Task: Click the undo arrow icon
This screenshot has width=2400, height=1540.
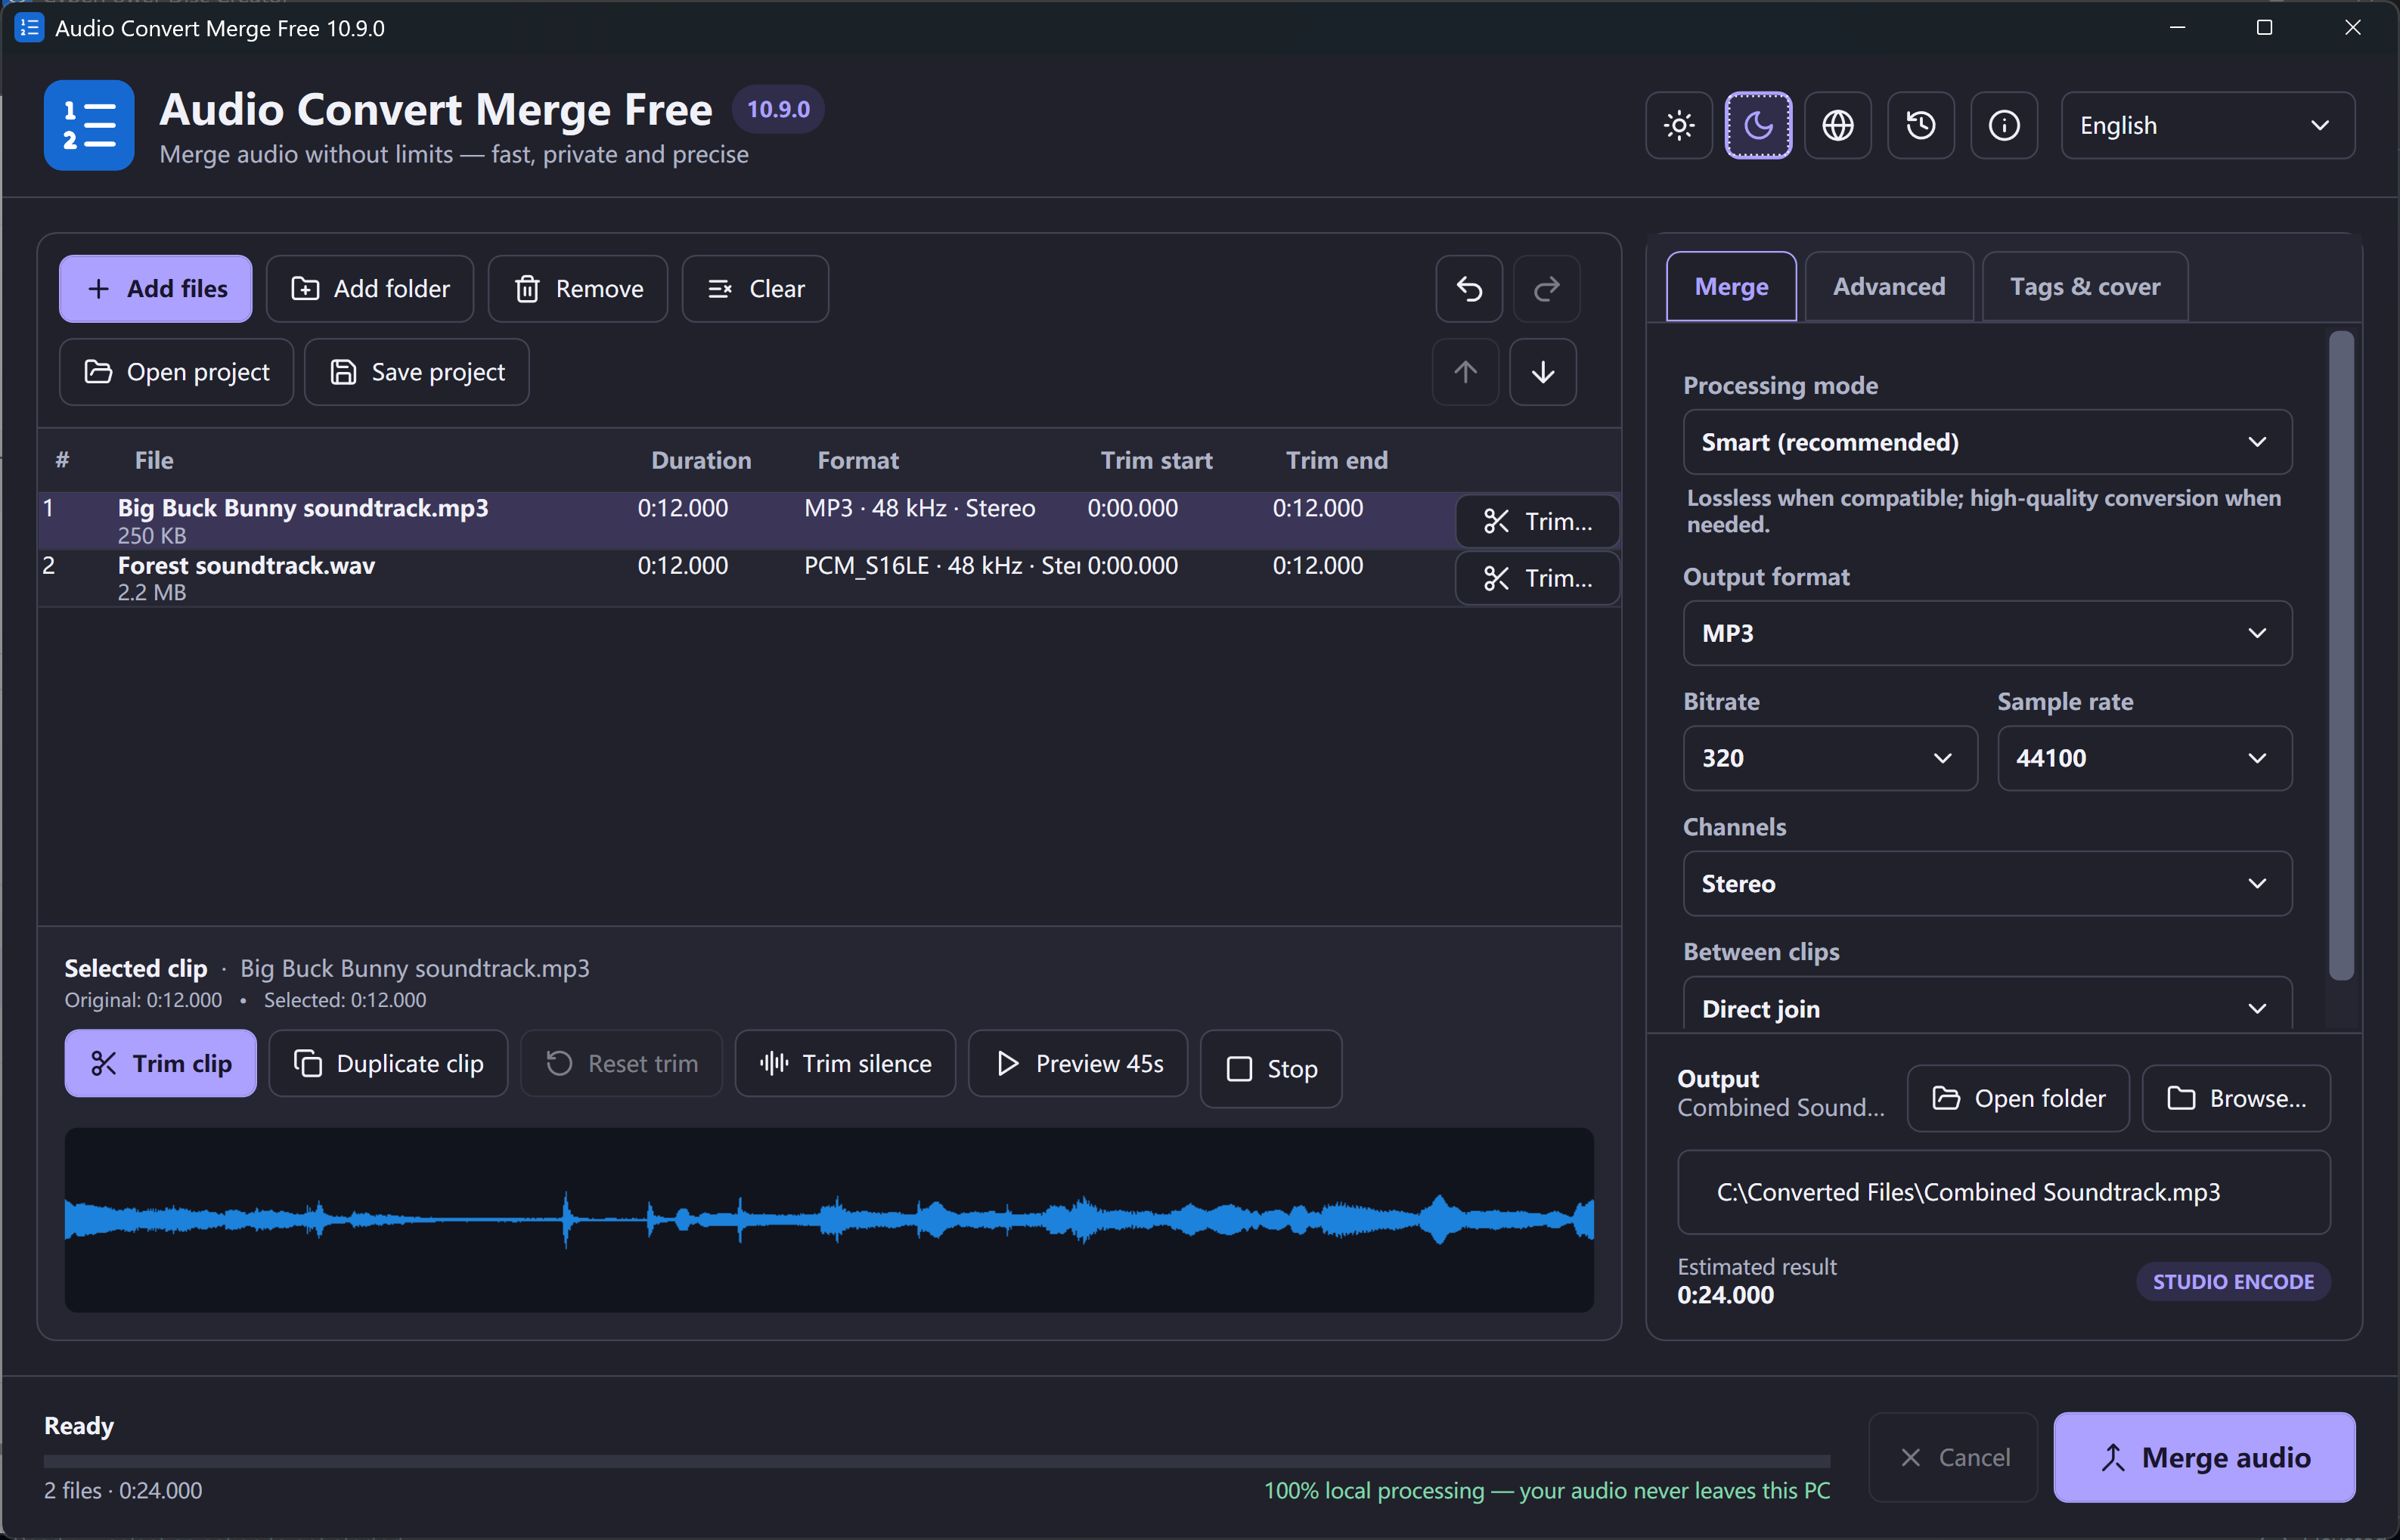Action: click(1469, 289)
